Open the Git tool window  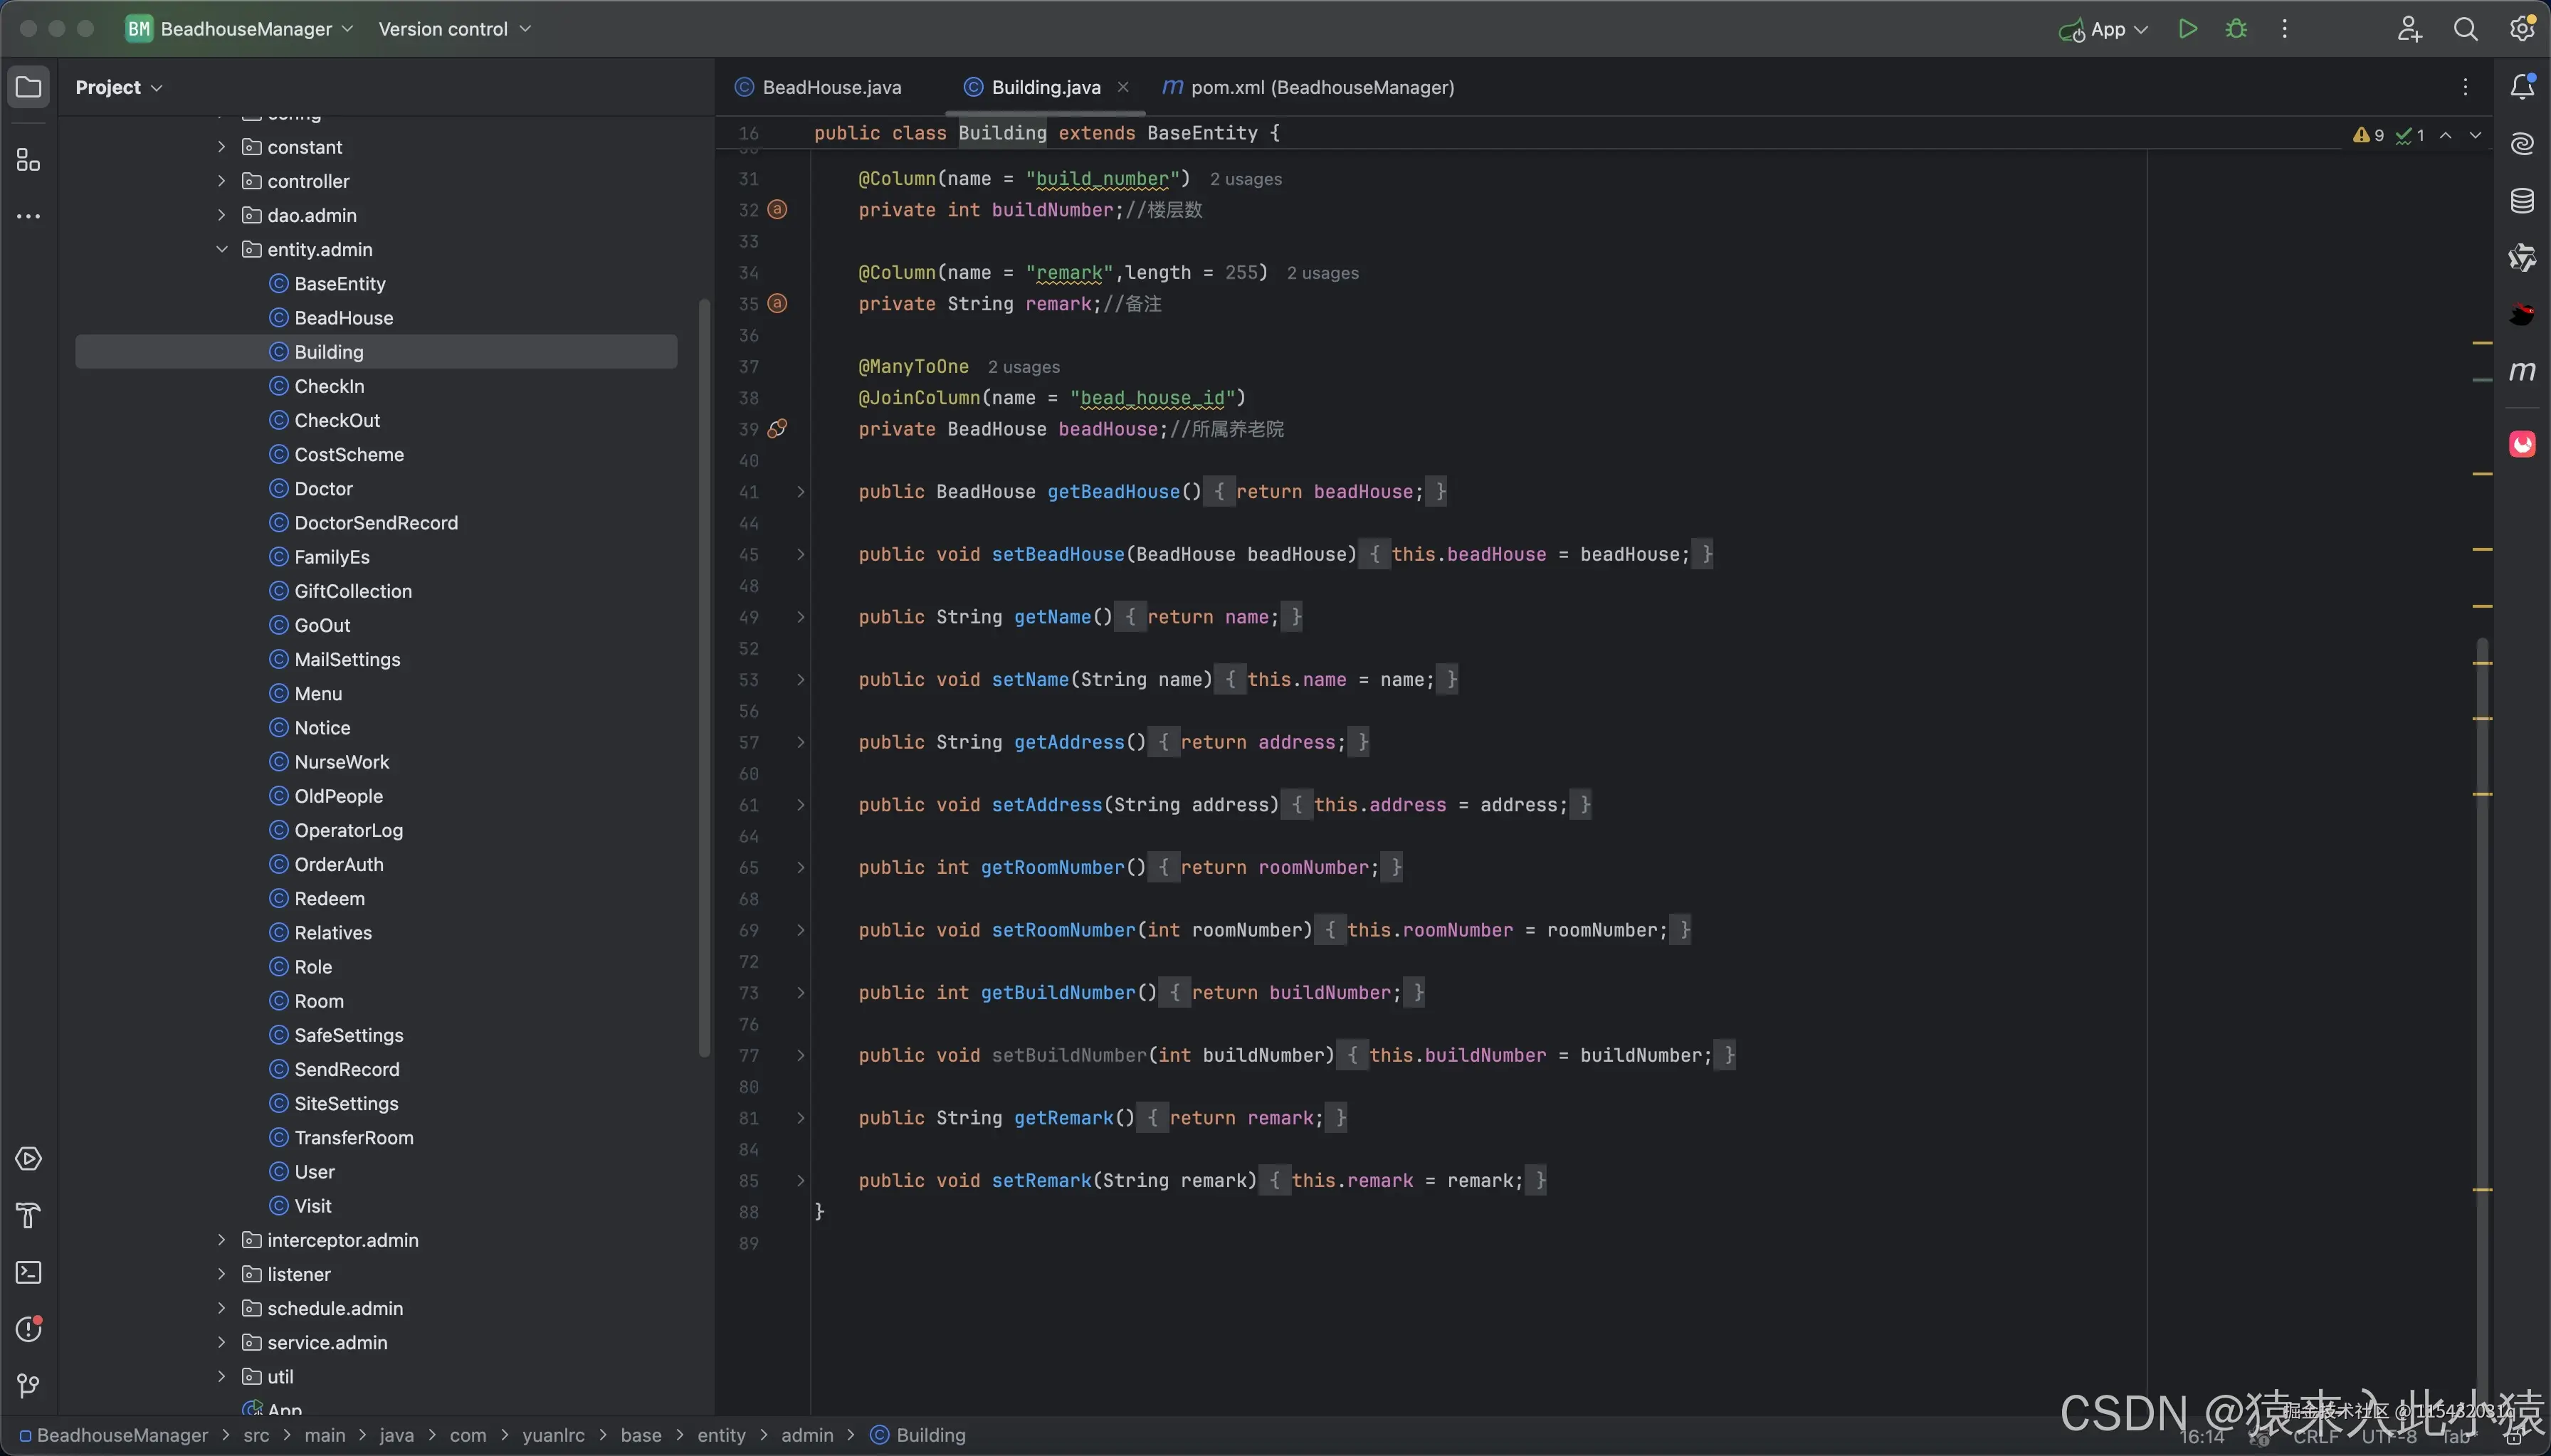click(28, 1386)
